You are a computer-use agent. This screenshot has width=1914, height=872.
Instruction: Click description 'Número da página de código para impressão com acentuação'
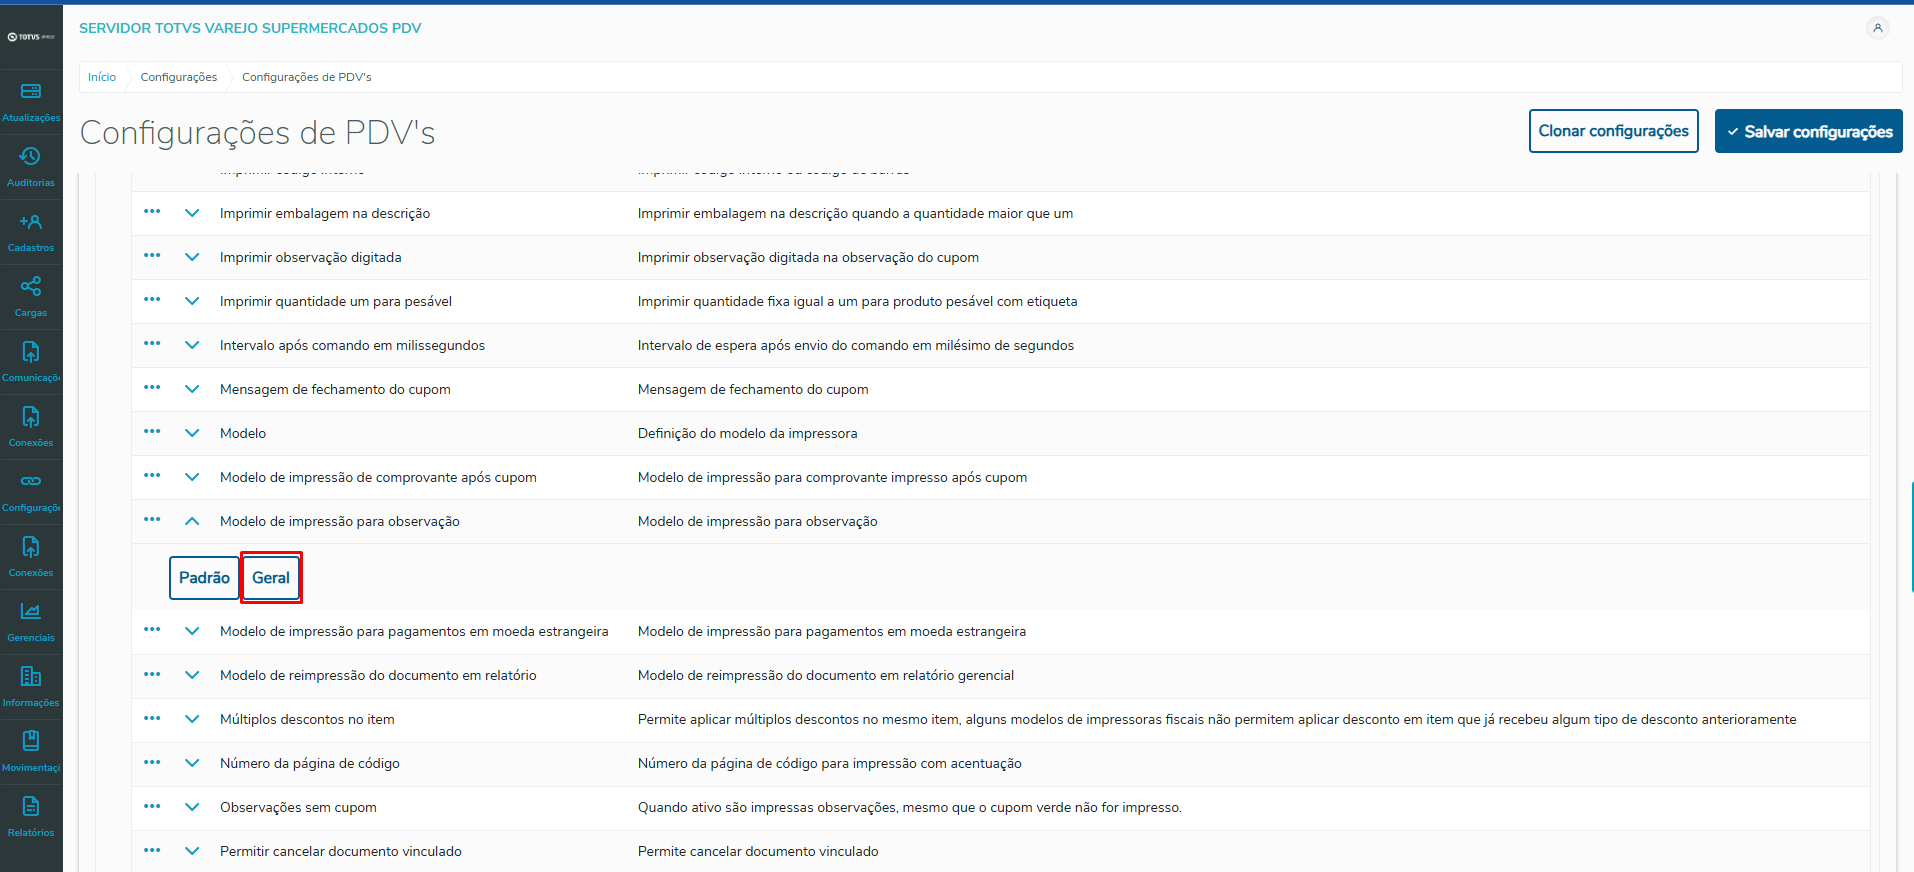(830, 763)
